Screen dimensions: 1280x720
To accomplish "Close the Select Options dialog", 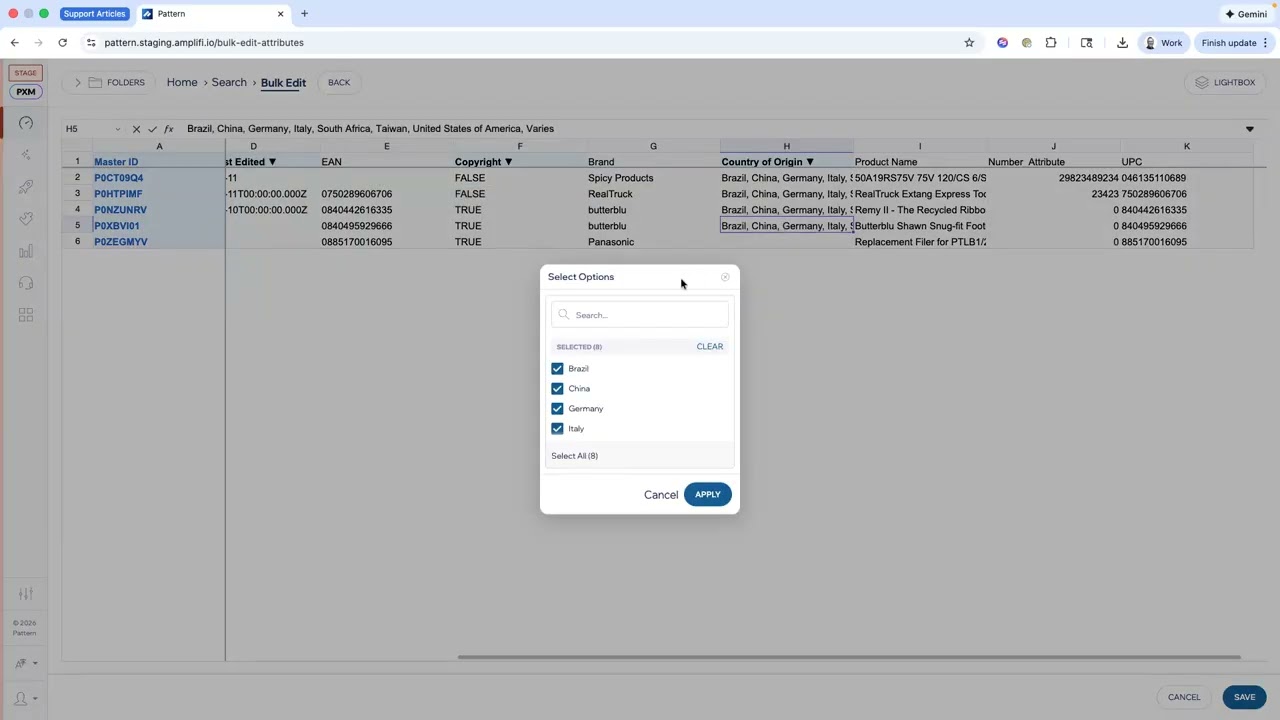I will [725, 277].
